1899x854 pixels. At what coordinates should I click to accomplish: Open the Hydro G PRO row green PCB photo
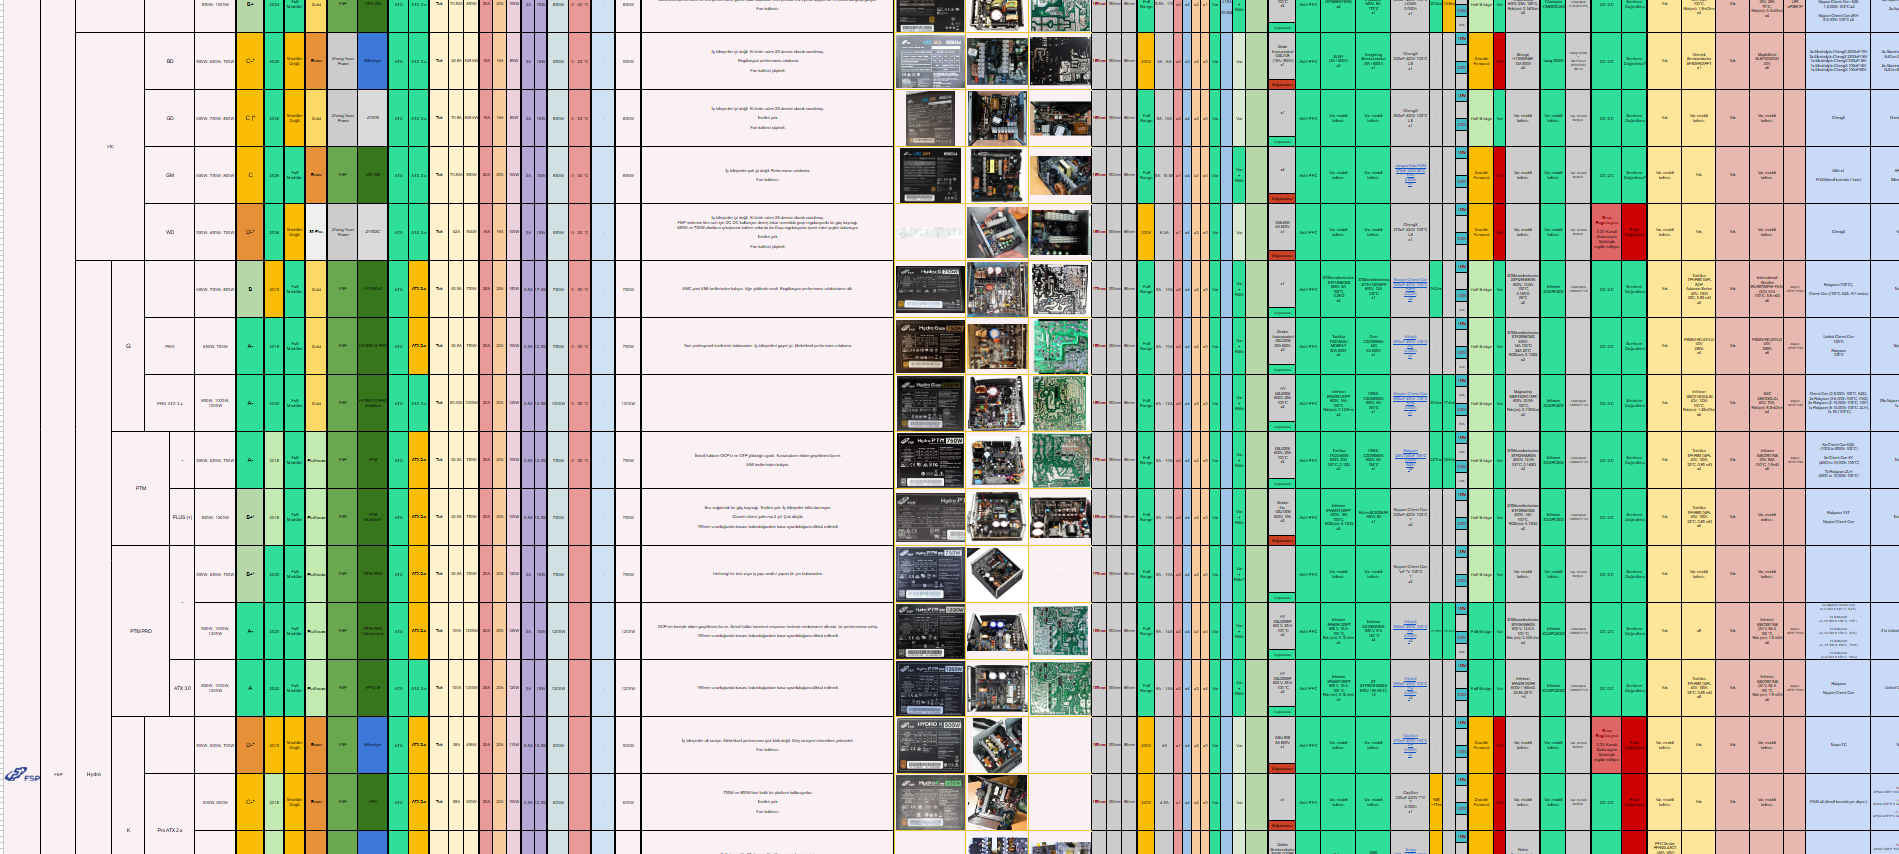1060,346
